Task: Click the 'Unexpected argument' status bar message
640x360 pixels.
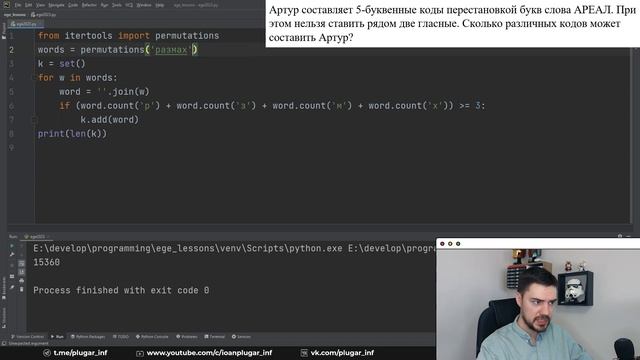Action: point(28,343)
